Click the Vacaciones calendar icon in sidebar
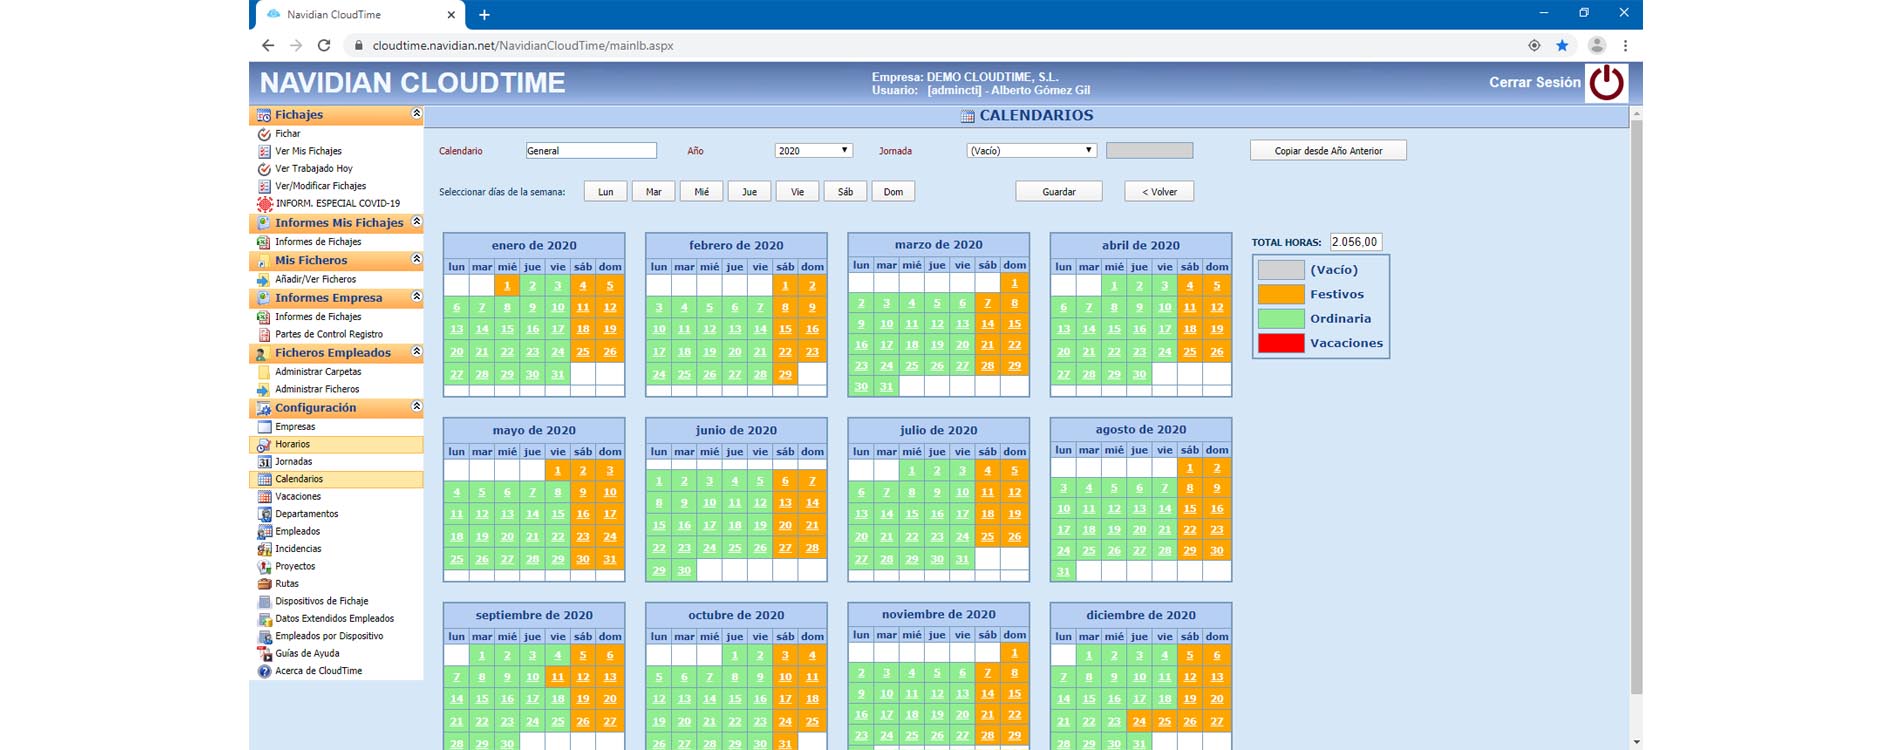1900x750 pixels. (264, 497)
